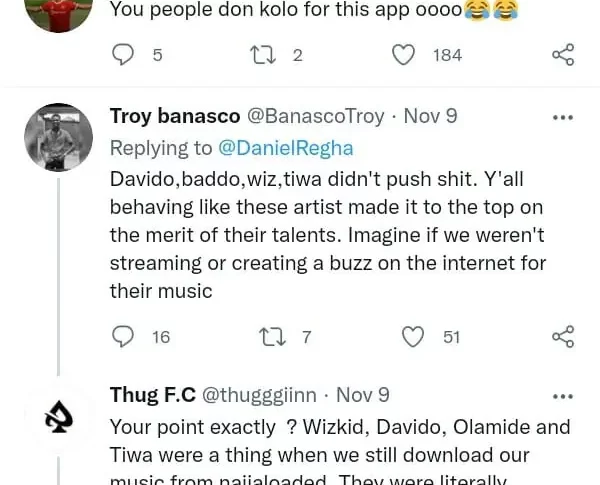600x485 pixels.
Task: Open the @BanascoTroy handle
Action: (315, 116)
